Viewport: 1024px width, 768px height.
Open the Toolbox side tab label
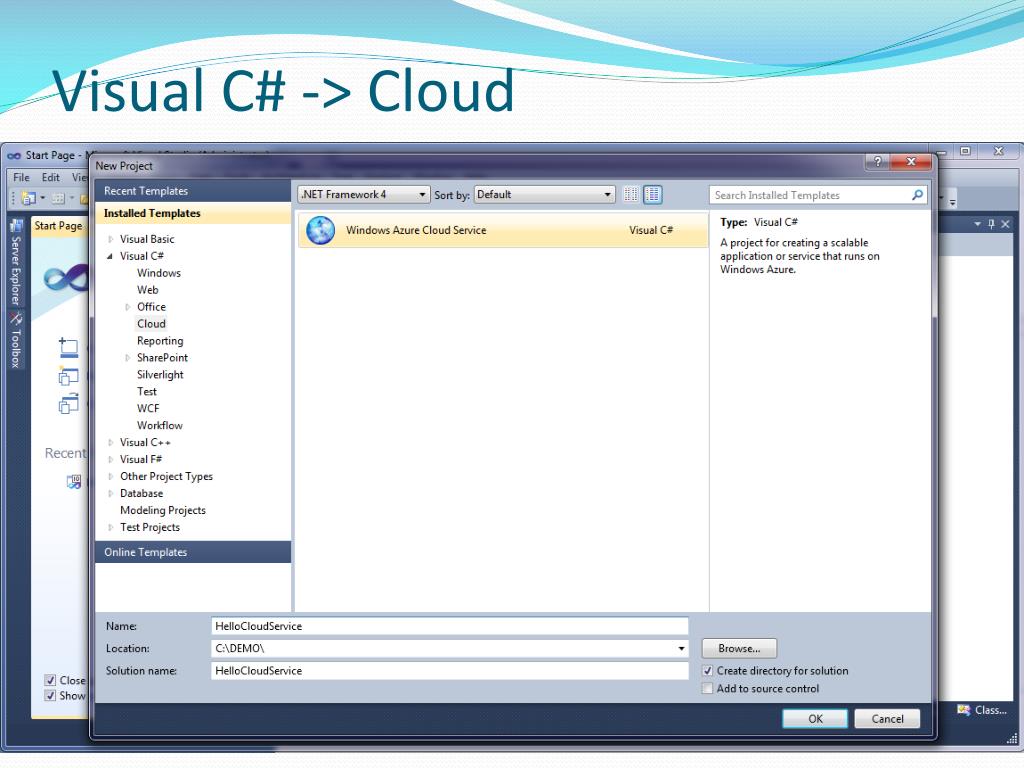(16, 348)
